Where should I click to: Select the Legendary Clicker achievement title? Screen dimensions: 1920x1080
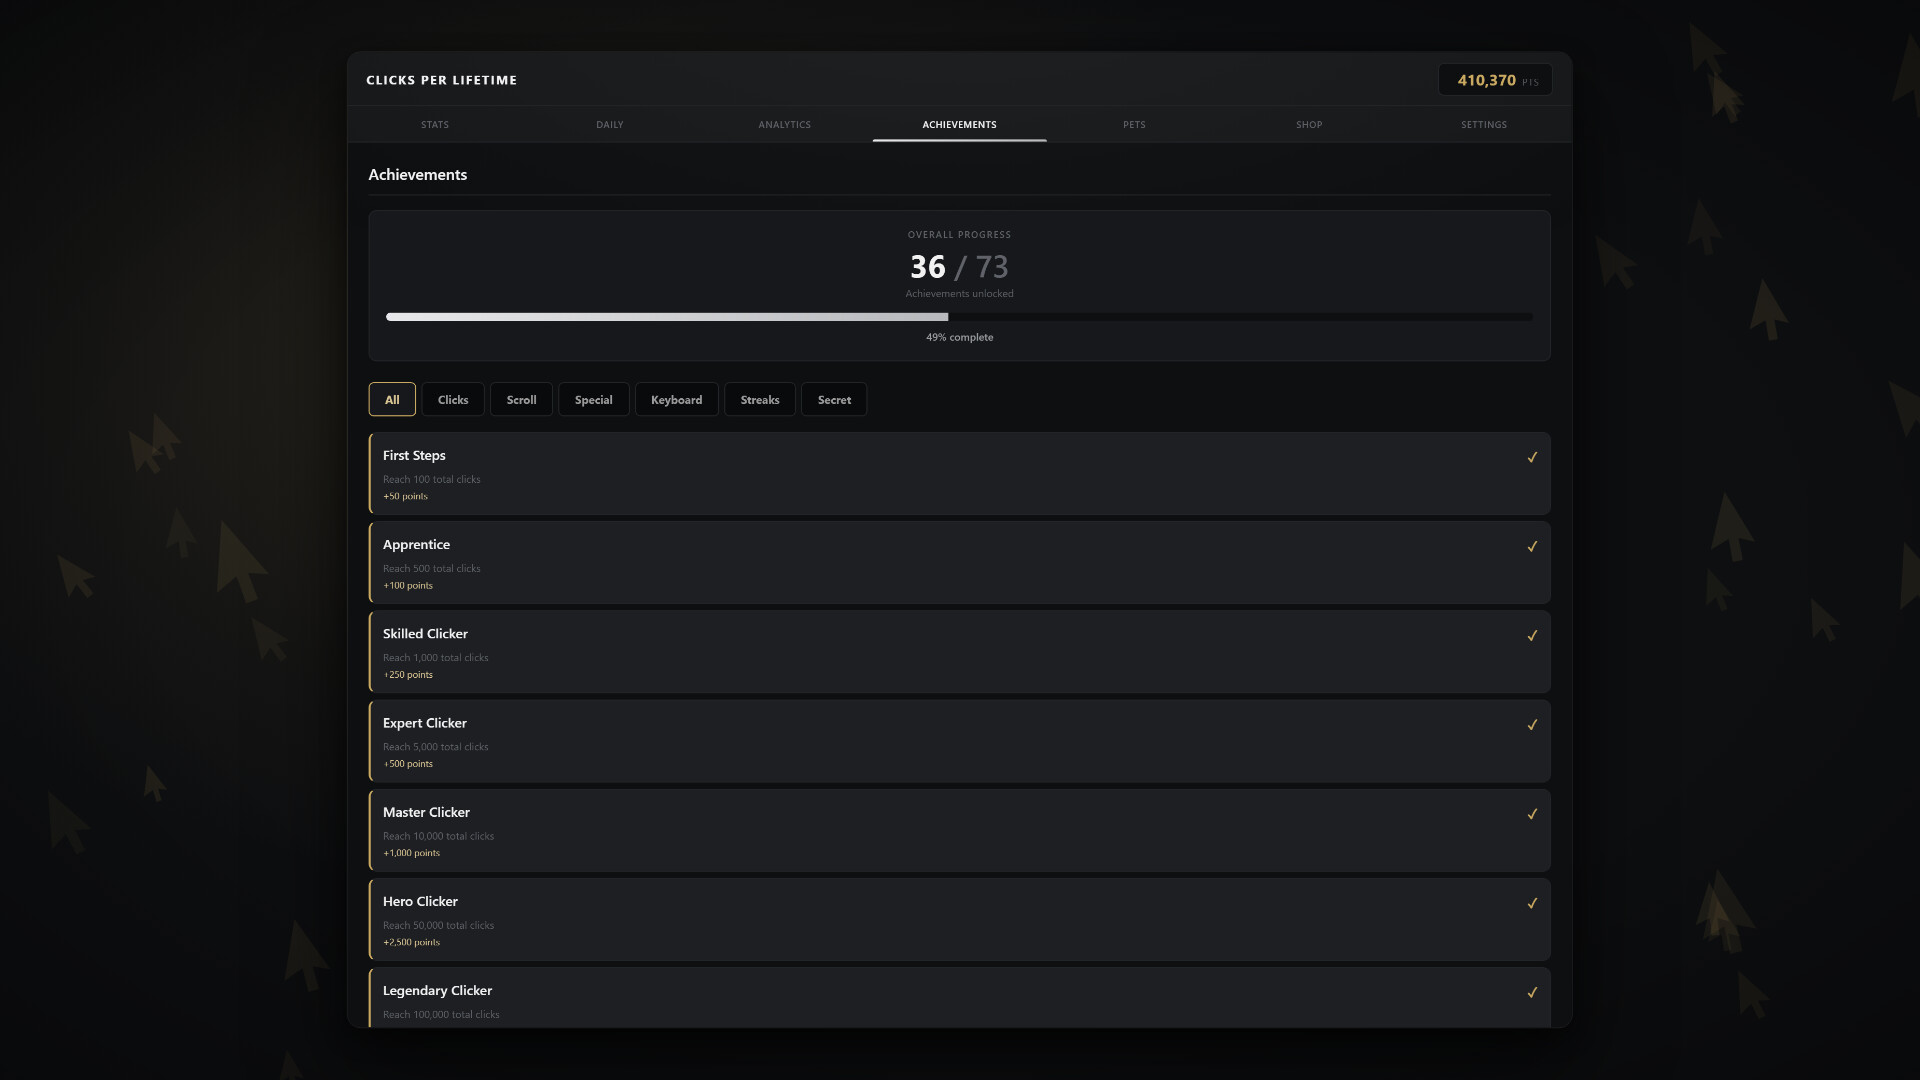[437, 990]
